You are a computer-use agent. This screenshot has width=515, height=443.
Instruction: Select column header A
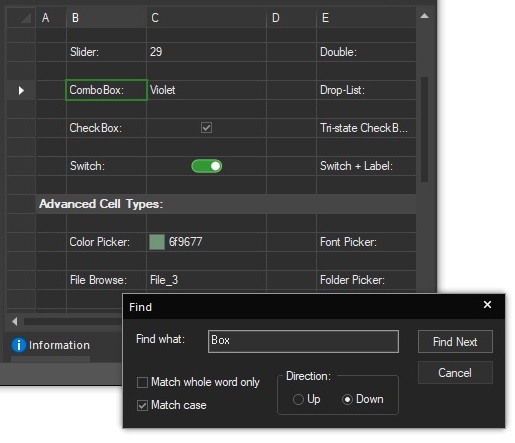pyautogui.click(x=51, y=18)
